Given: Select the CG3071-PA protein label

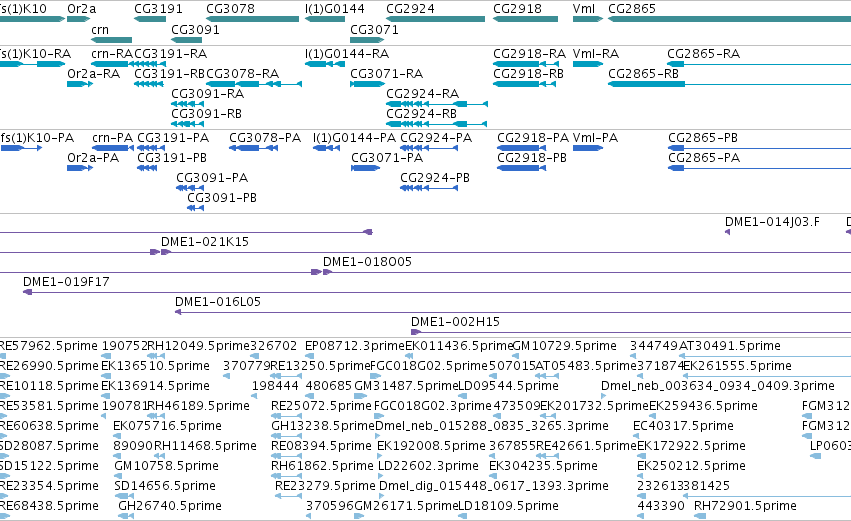Looking at the screenshot, I should point(387,158).
